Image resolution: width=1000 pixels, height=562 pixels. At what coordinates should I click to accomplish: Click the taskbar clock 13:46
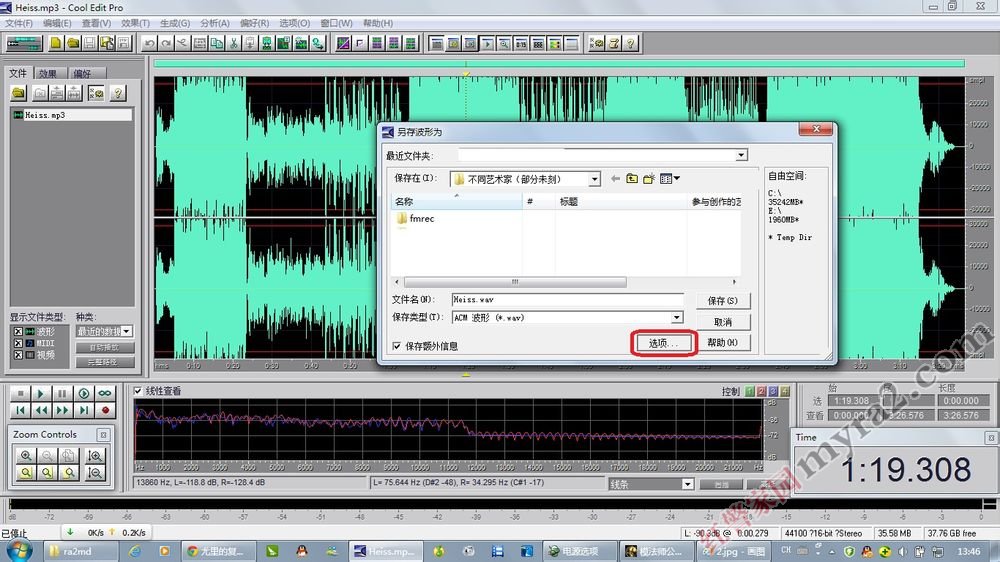tap(969, 551)
